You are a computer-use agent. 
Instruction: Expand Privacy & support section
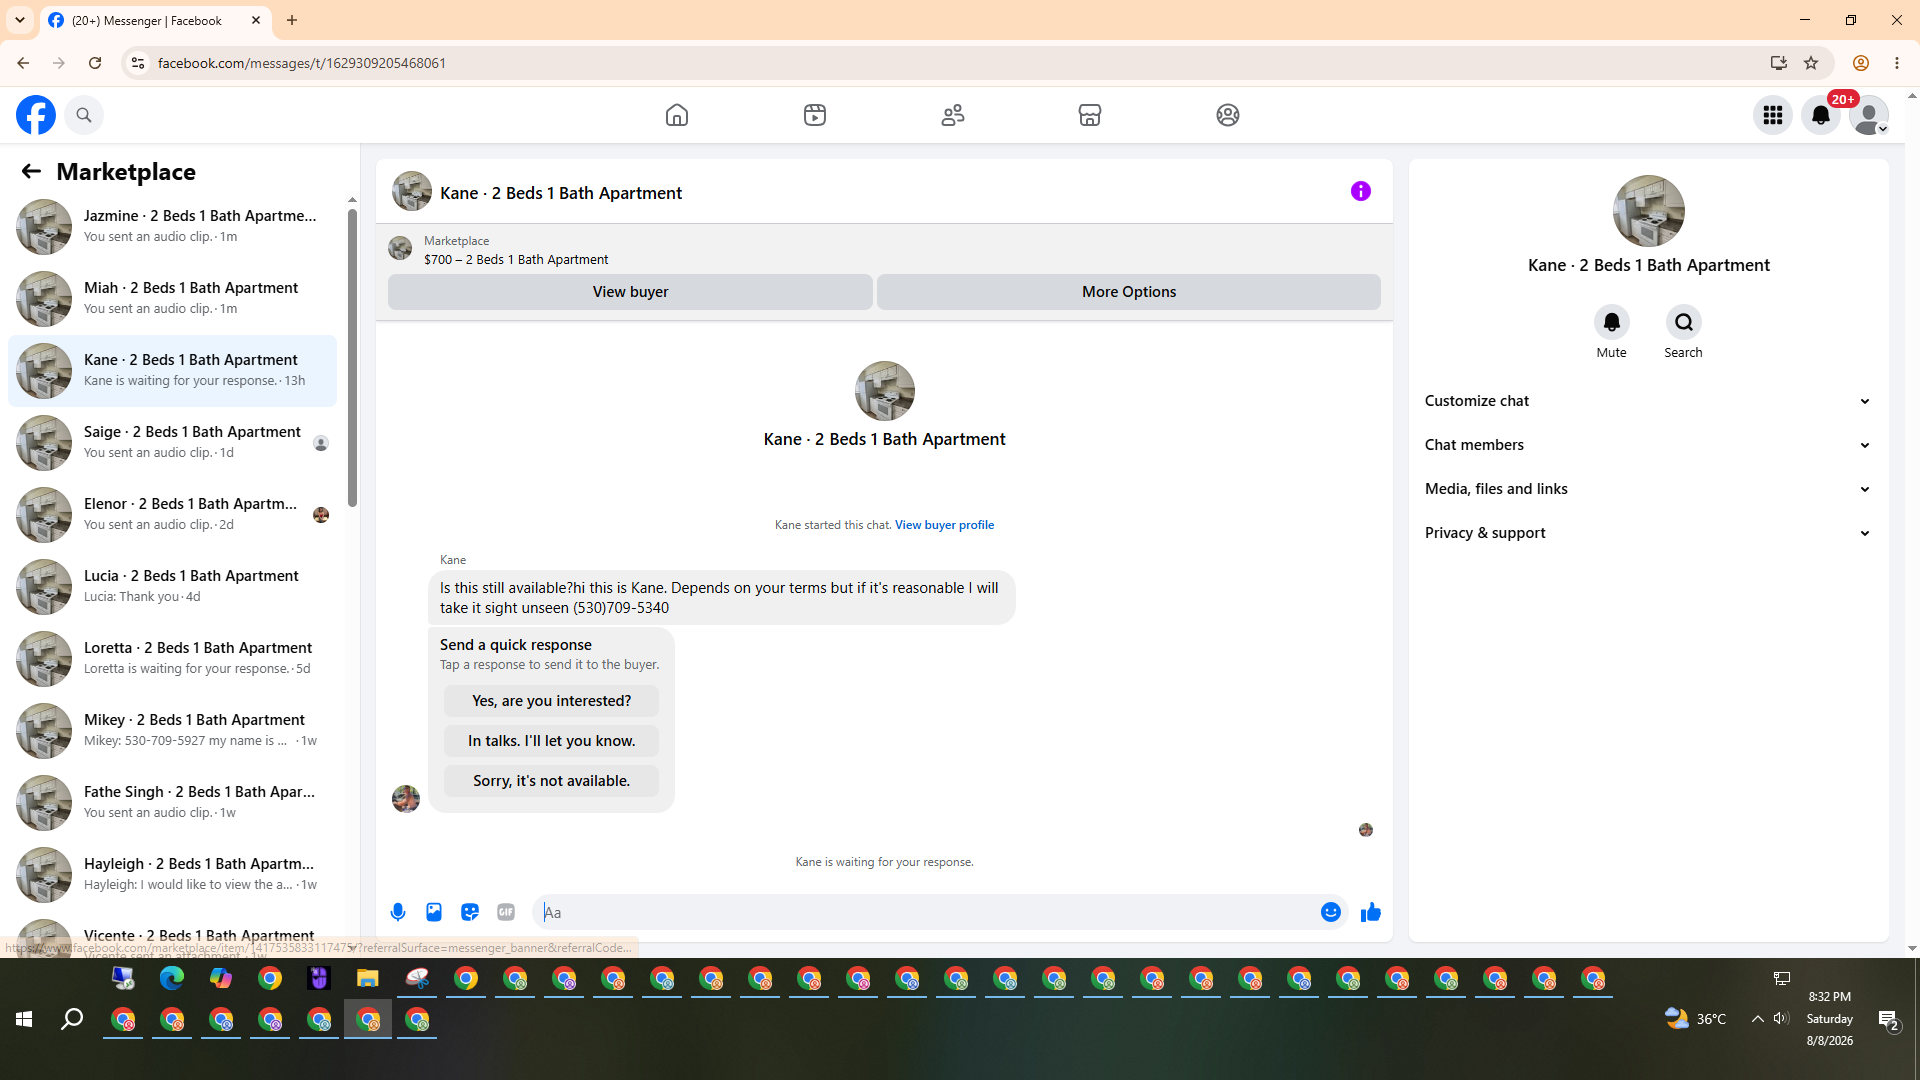(1648, 533)
